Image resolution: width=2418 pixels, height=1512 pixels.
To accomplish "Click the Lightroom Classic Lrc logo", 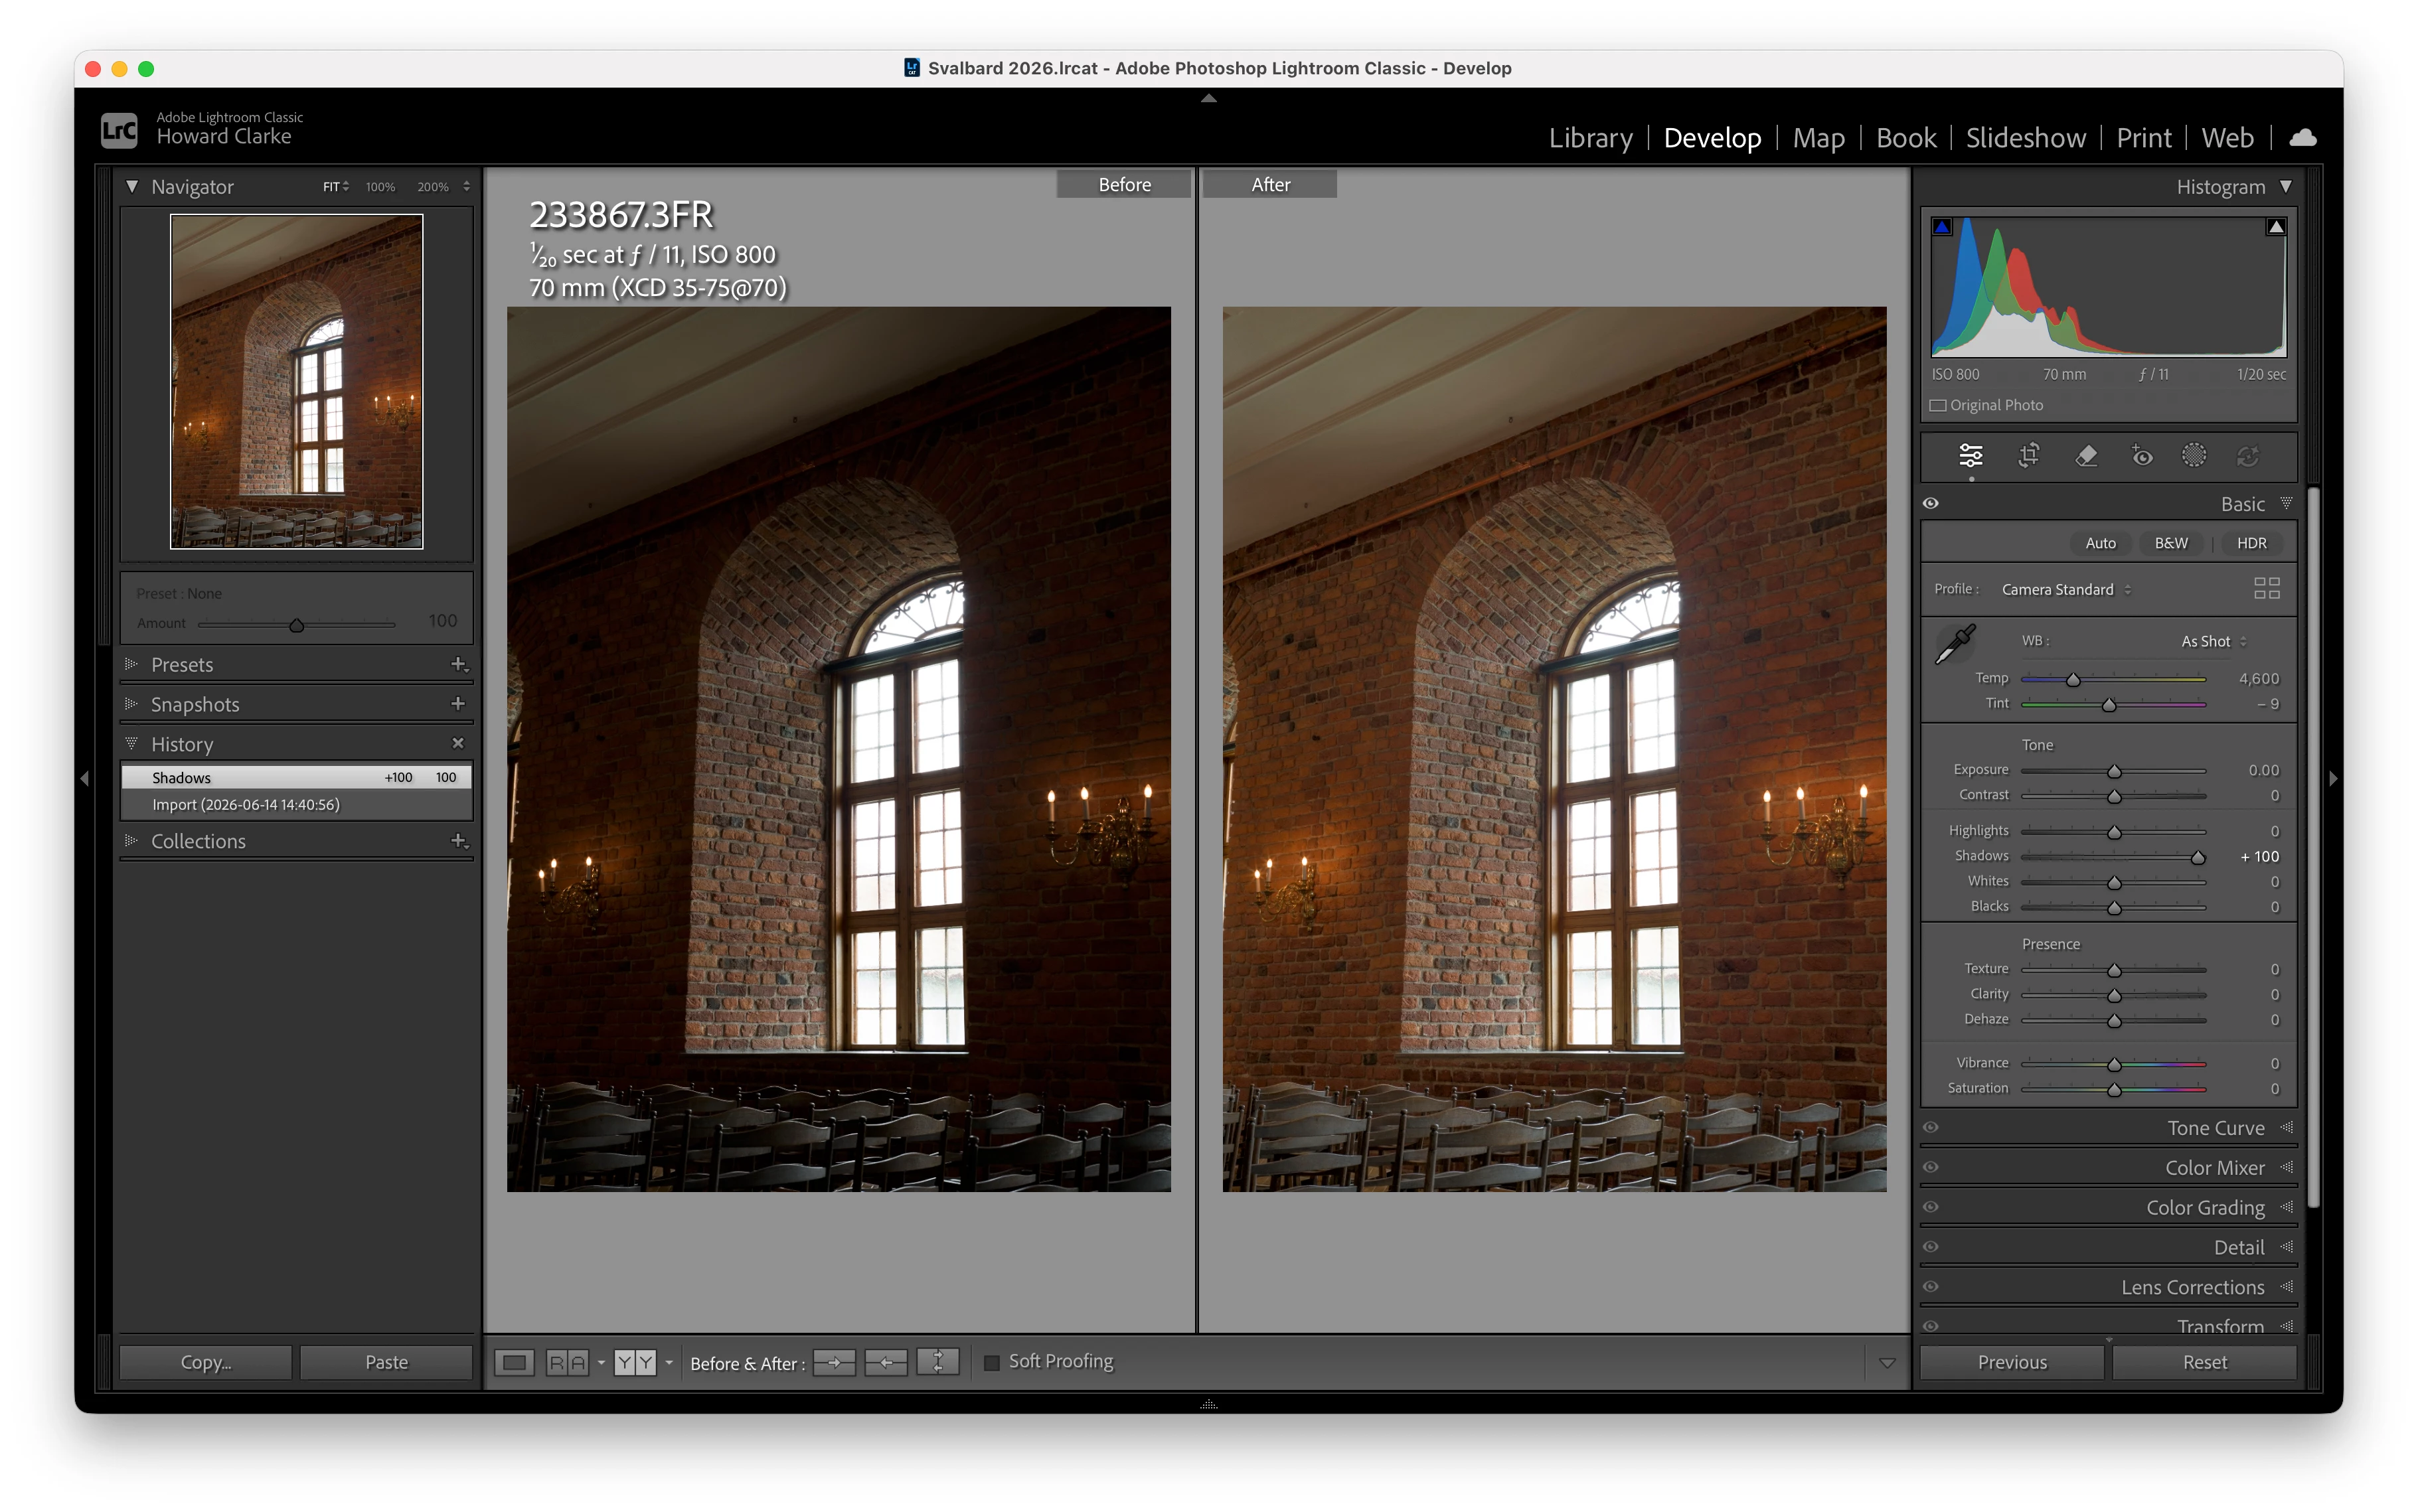I will tap(119, 130).
